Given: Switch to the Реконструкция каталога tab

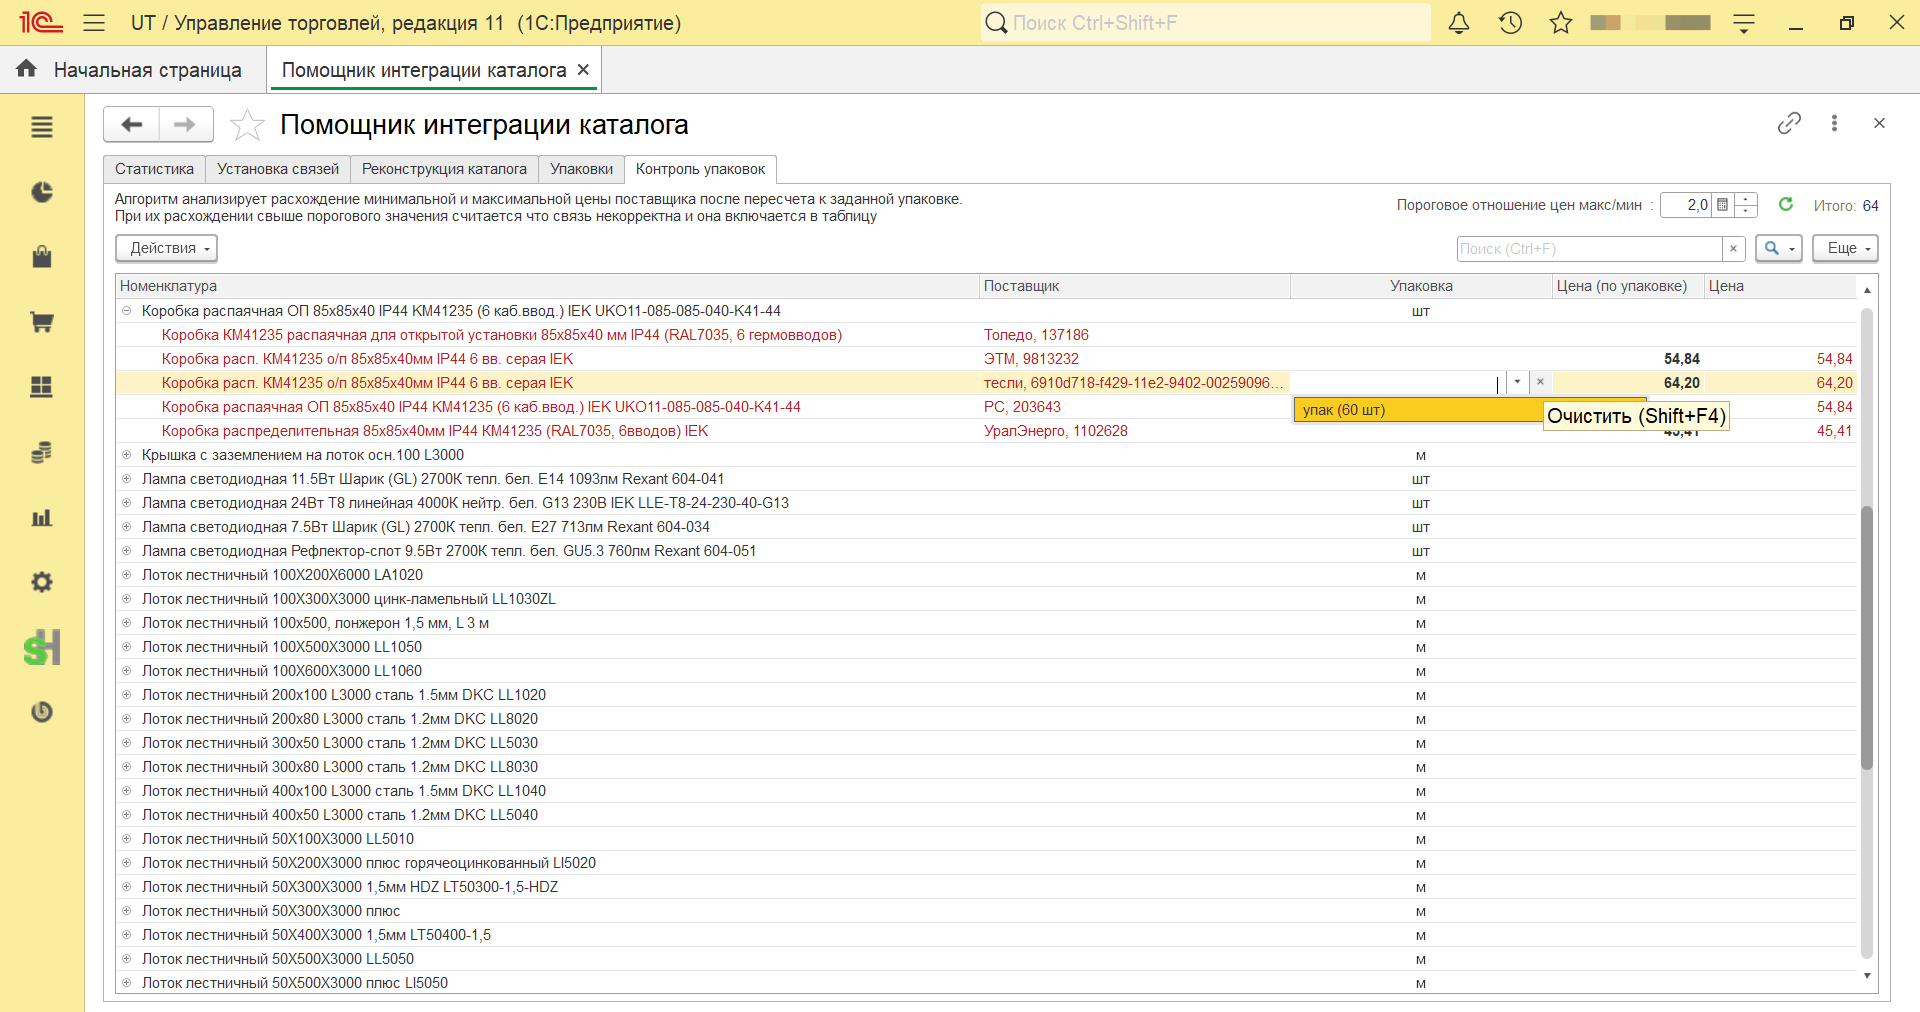Looking at the screenshot, I should tap(444, 169).
